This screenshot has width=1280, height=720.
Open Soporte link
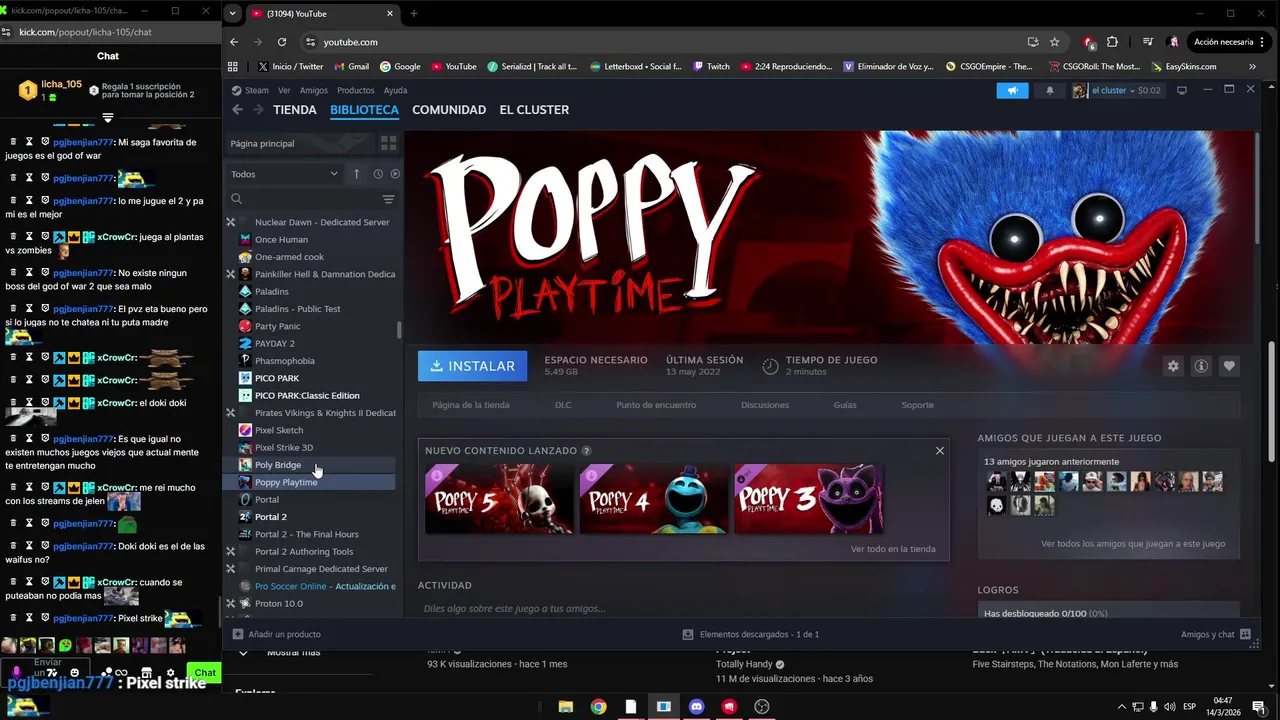click(x=917, y=405)
